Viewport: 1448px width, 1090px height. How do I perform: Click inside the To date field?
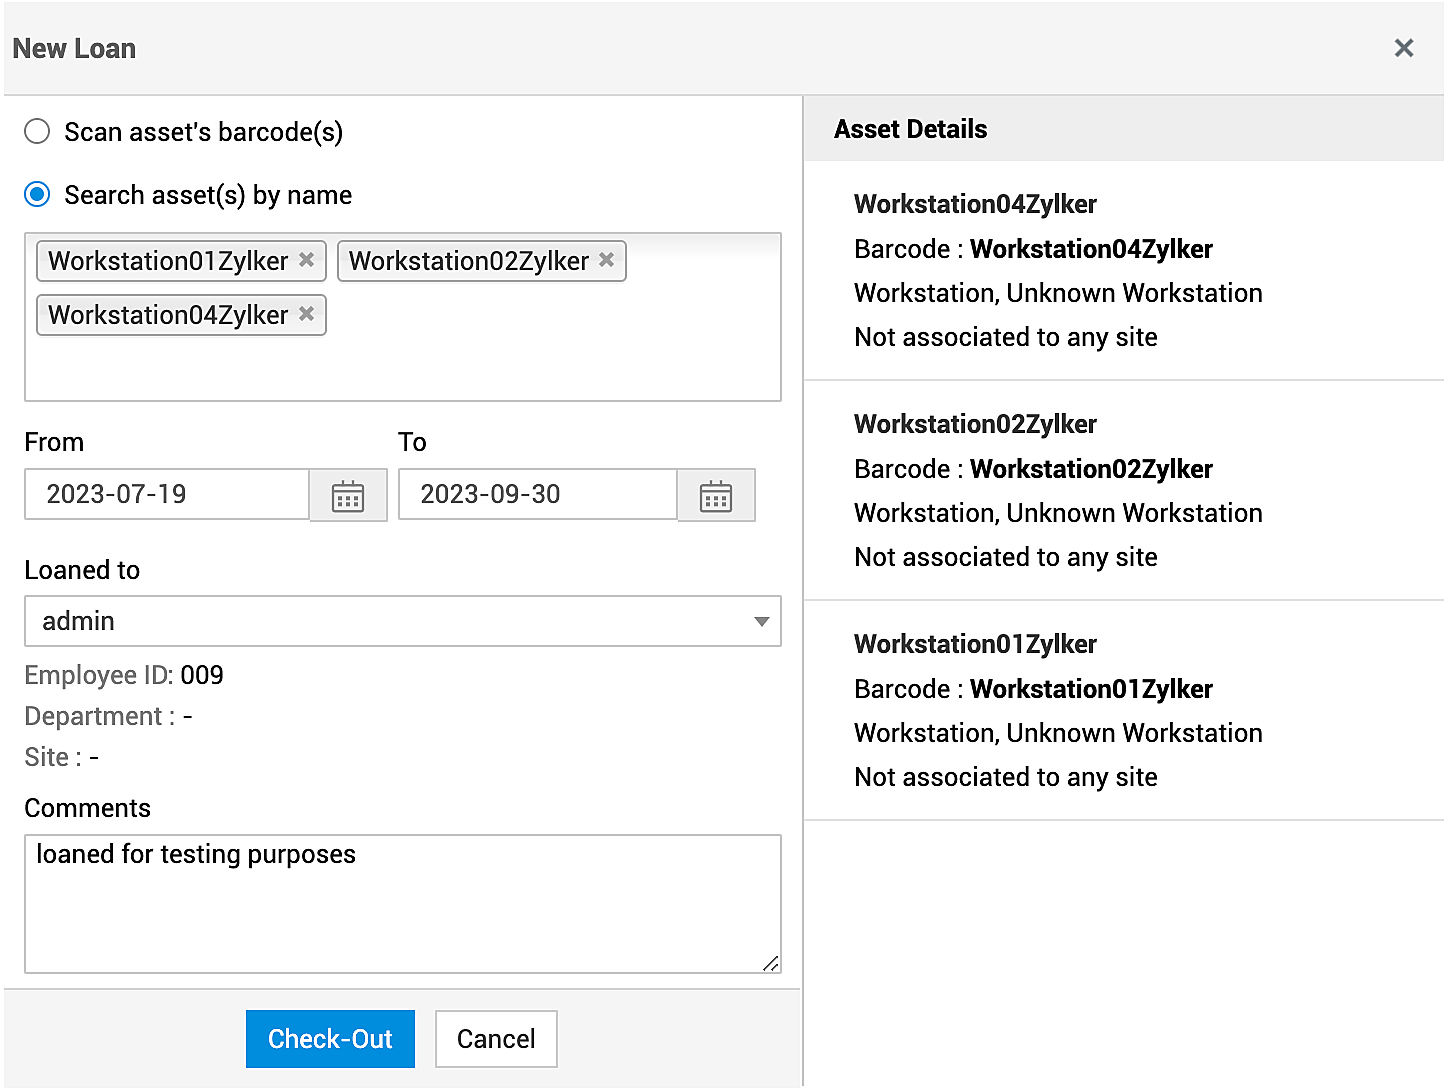click(538, 495)
